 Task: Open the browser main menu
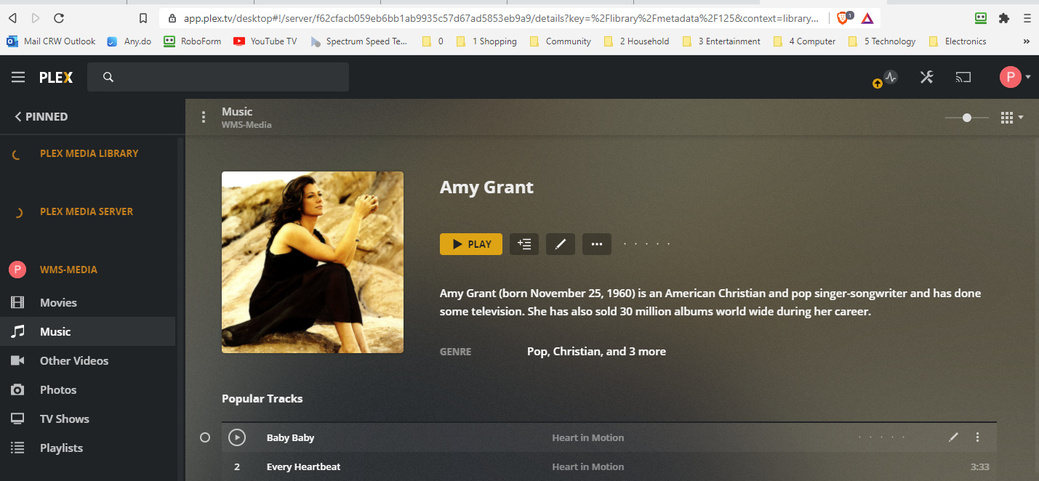pyautogui.click(x=1028, y=19)
